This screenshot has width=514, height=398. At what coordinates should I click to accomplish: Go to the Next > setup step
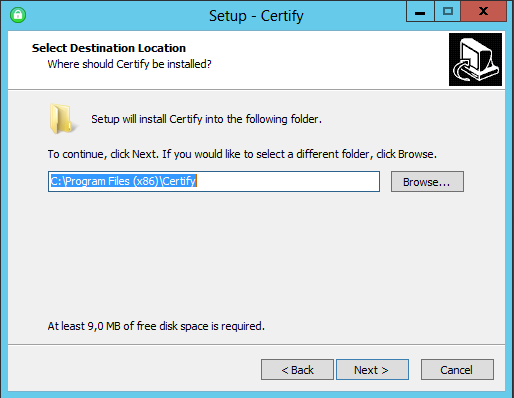click(372, 370)
